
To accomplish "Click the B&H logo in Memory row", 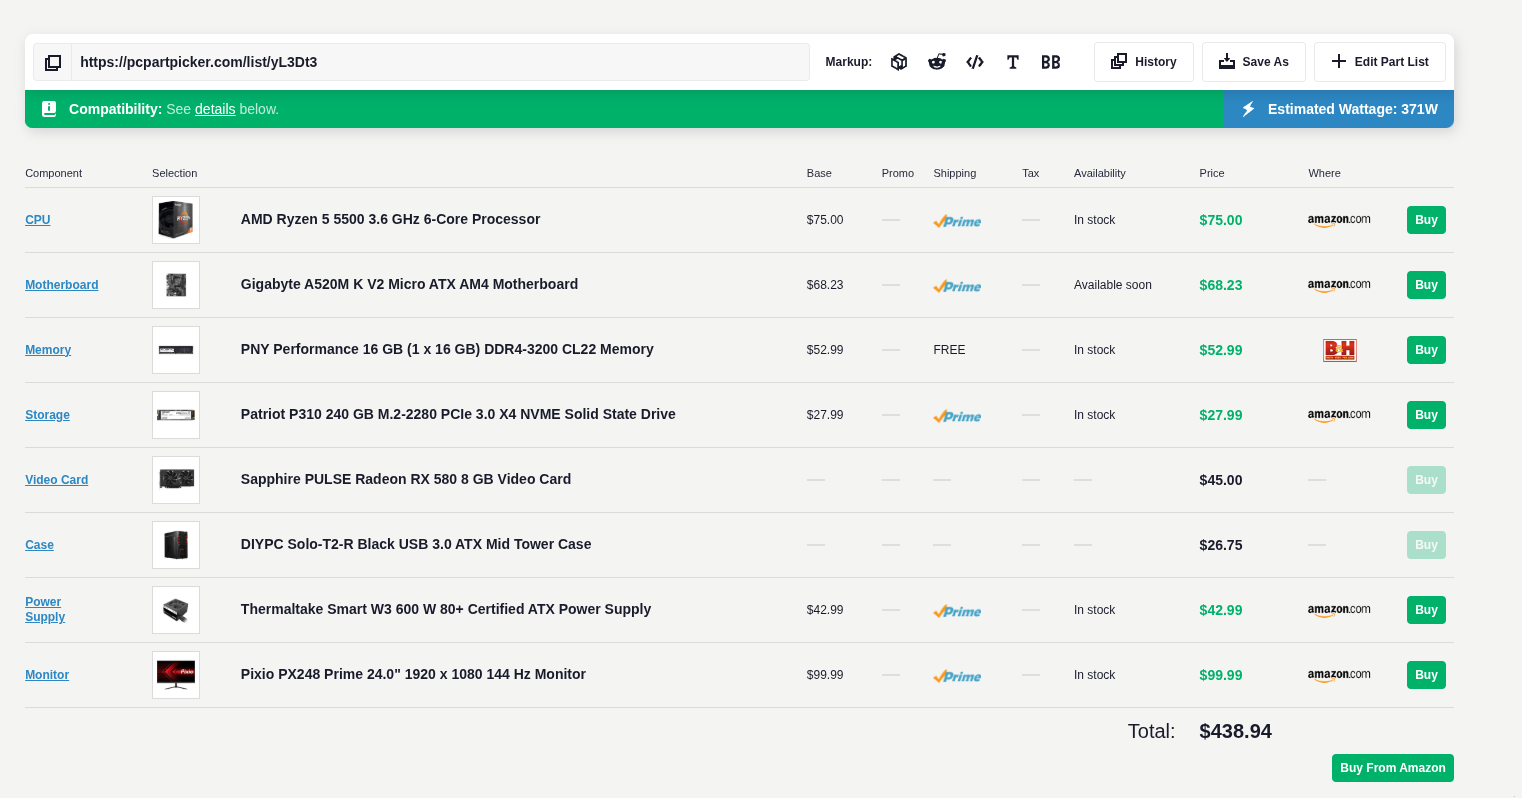I will 1340,350.
